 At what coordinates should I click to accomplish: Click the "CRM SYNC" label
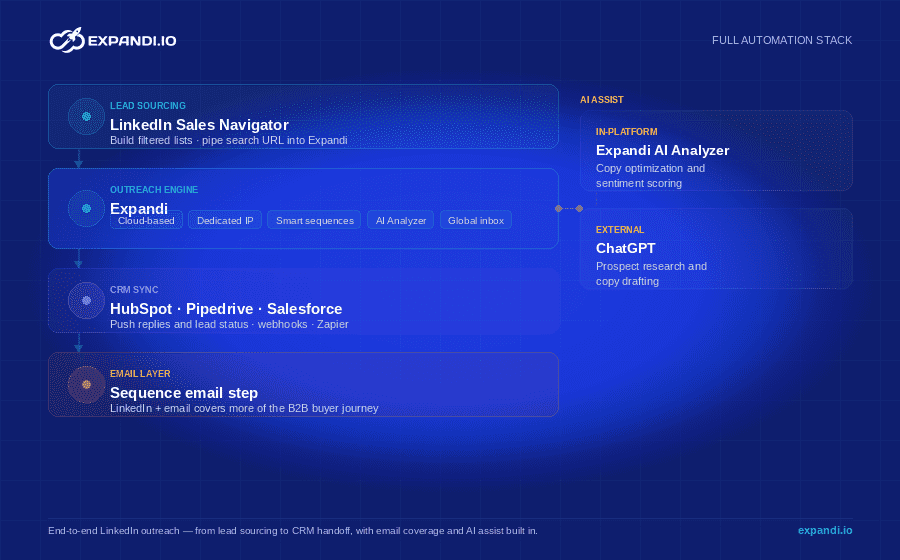134,290
